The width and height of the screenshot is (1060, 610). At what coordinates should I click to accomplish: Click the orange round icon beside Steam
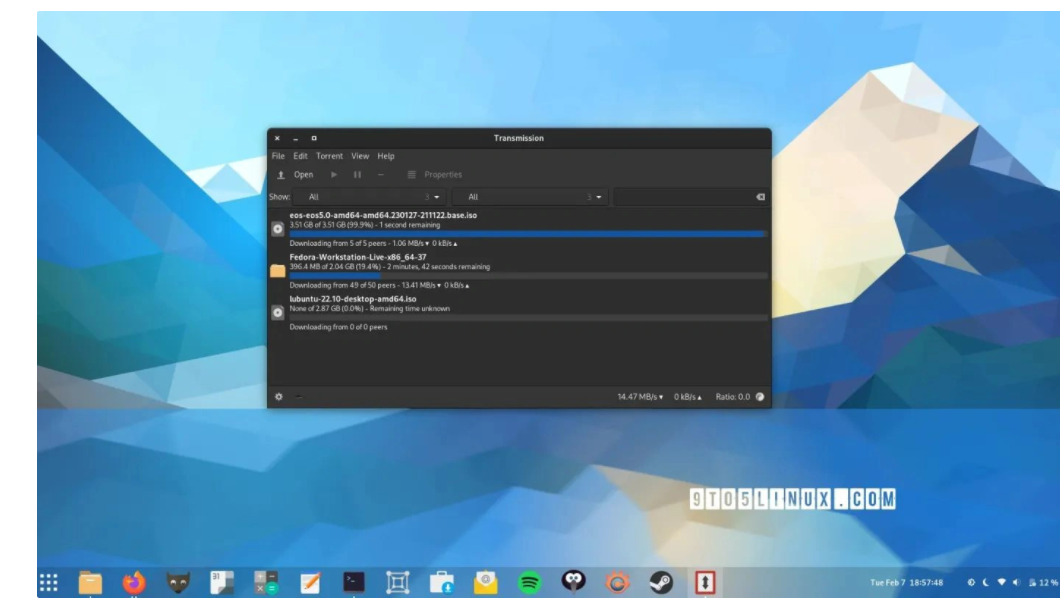pos(617,582)
